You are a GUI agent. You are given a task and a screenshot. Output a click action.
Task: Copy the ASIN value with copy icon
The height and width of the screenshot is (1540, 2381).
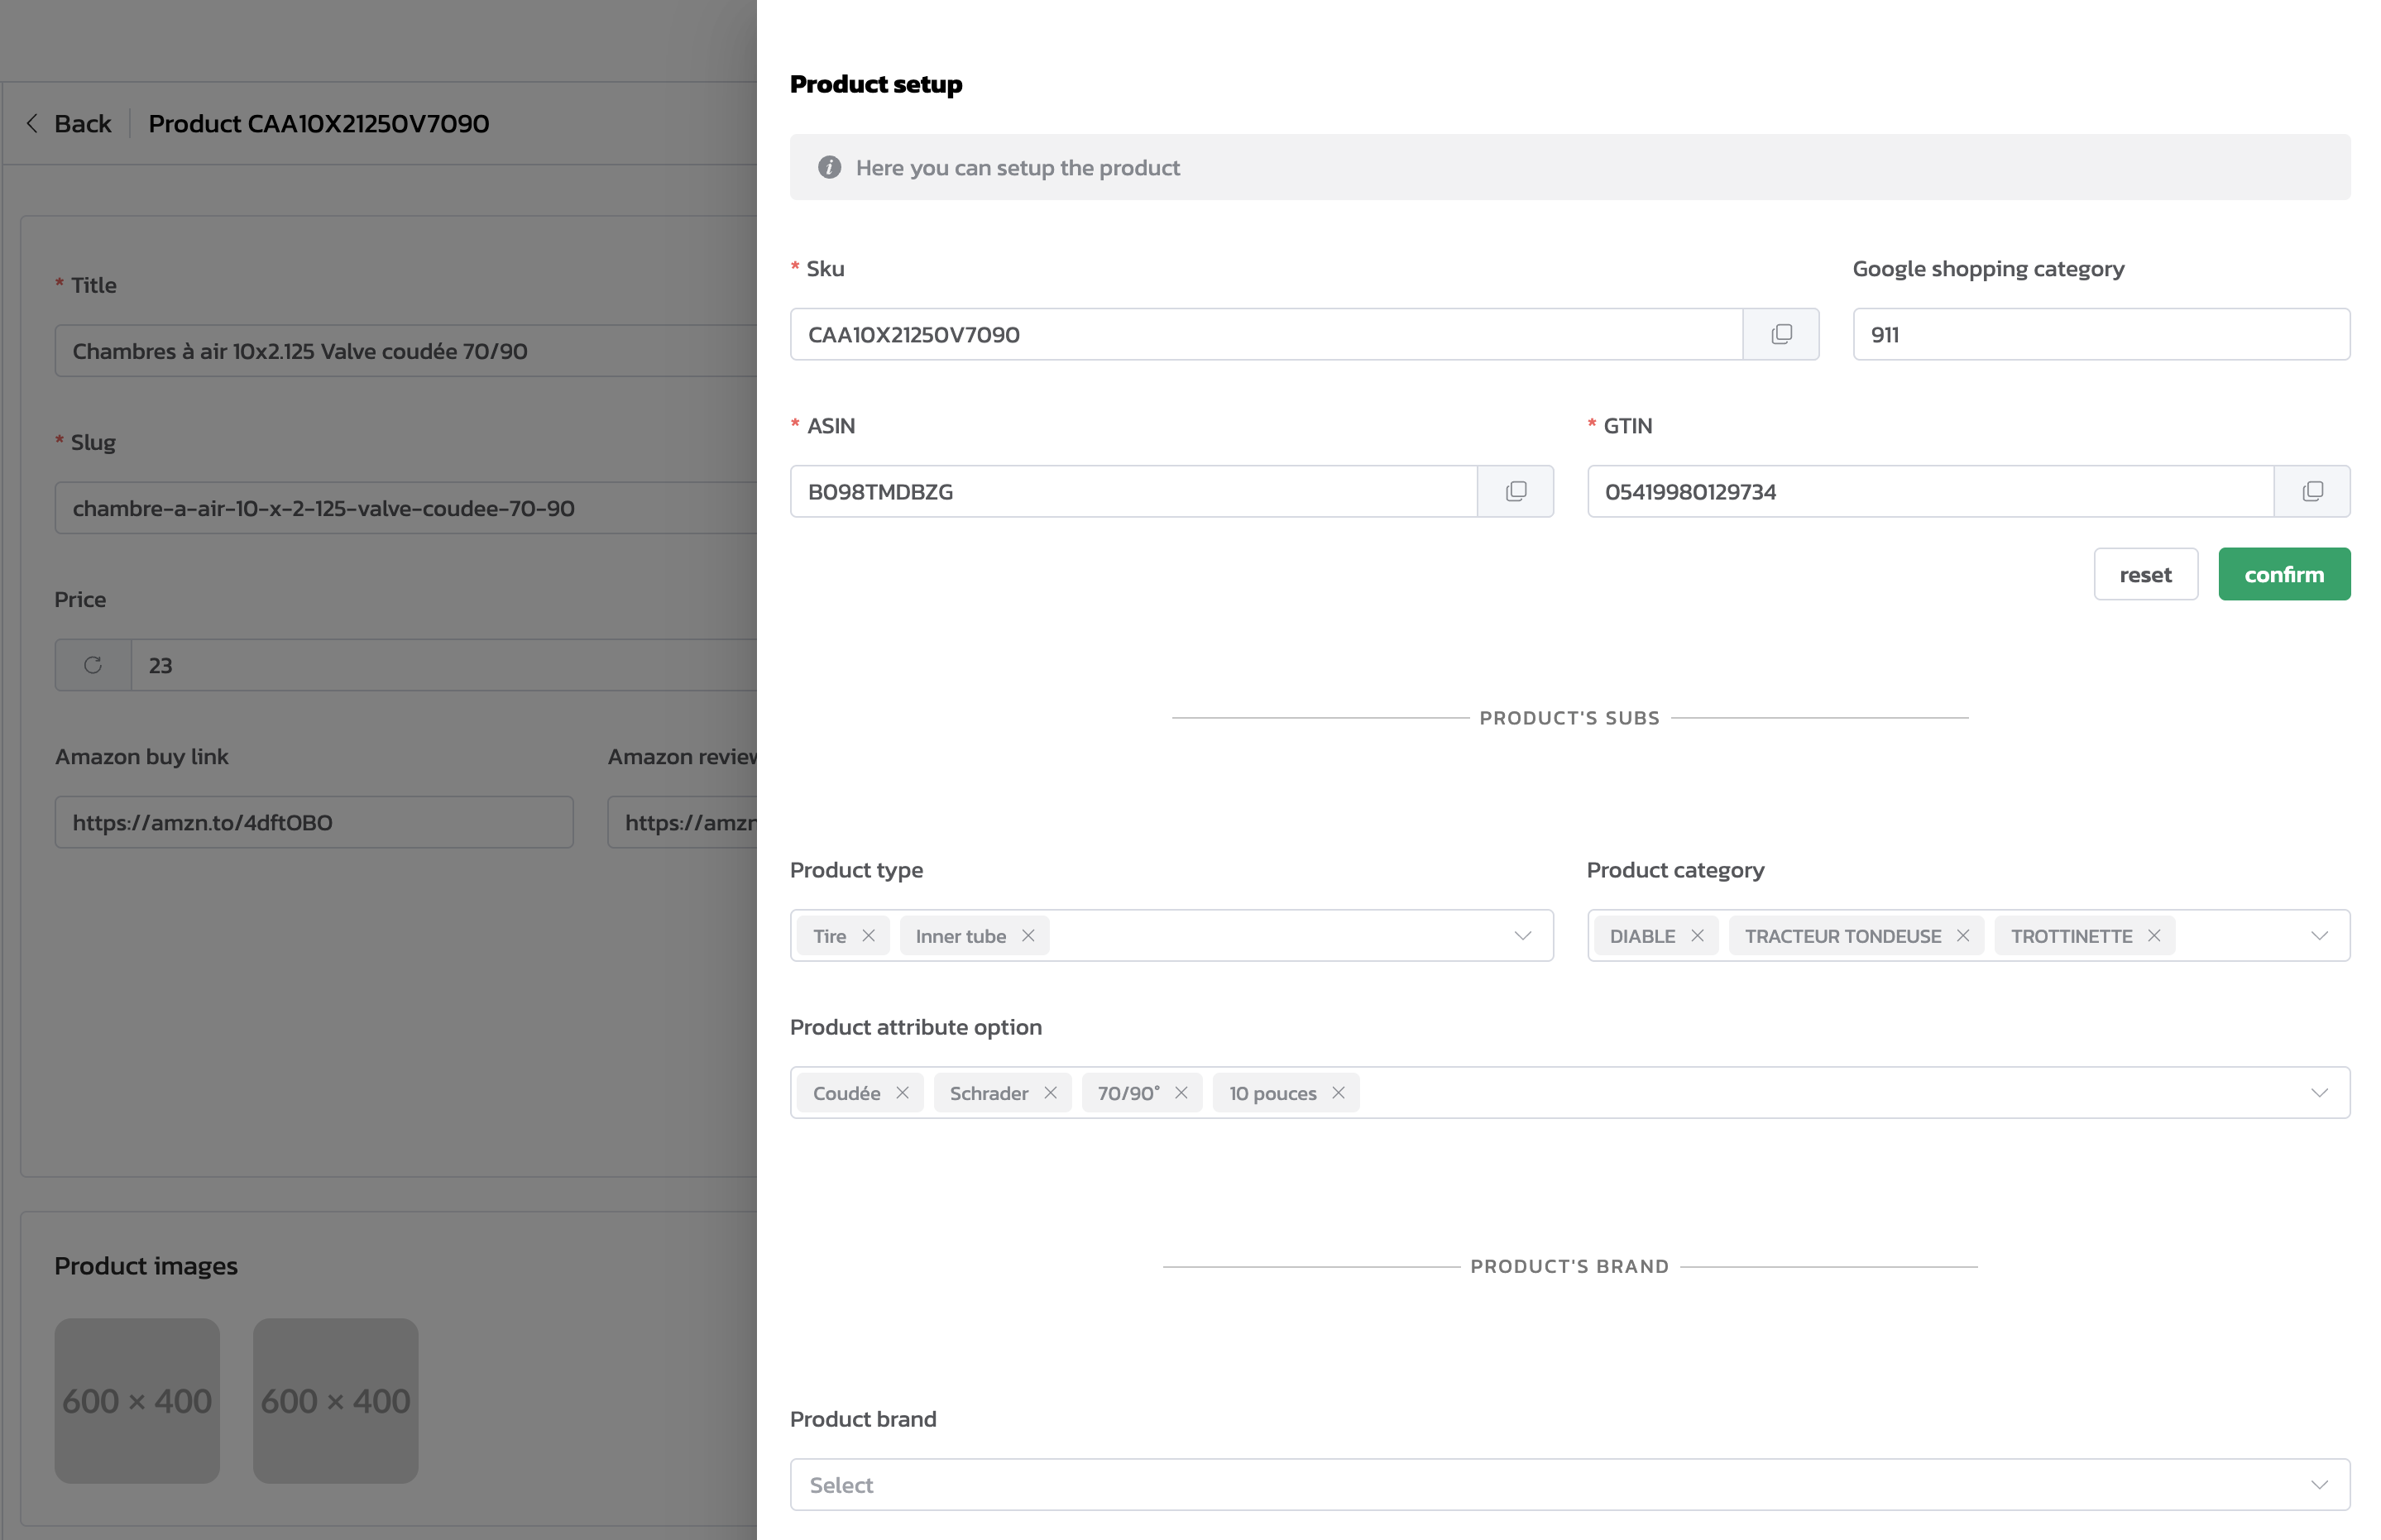1516,491
